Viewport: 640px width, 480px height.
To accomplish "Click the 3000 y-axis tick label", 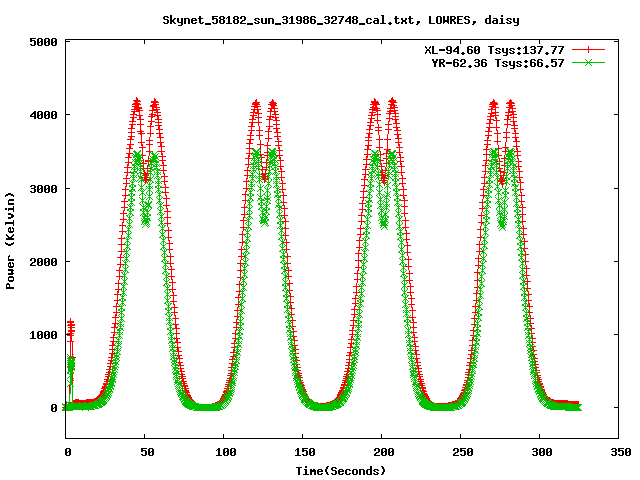I will click(43, 189).
